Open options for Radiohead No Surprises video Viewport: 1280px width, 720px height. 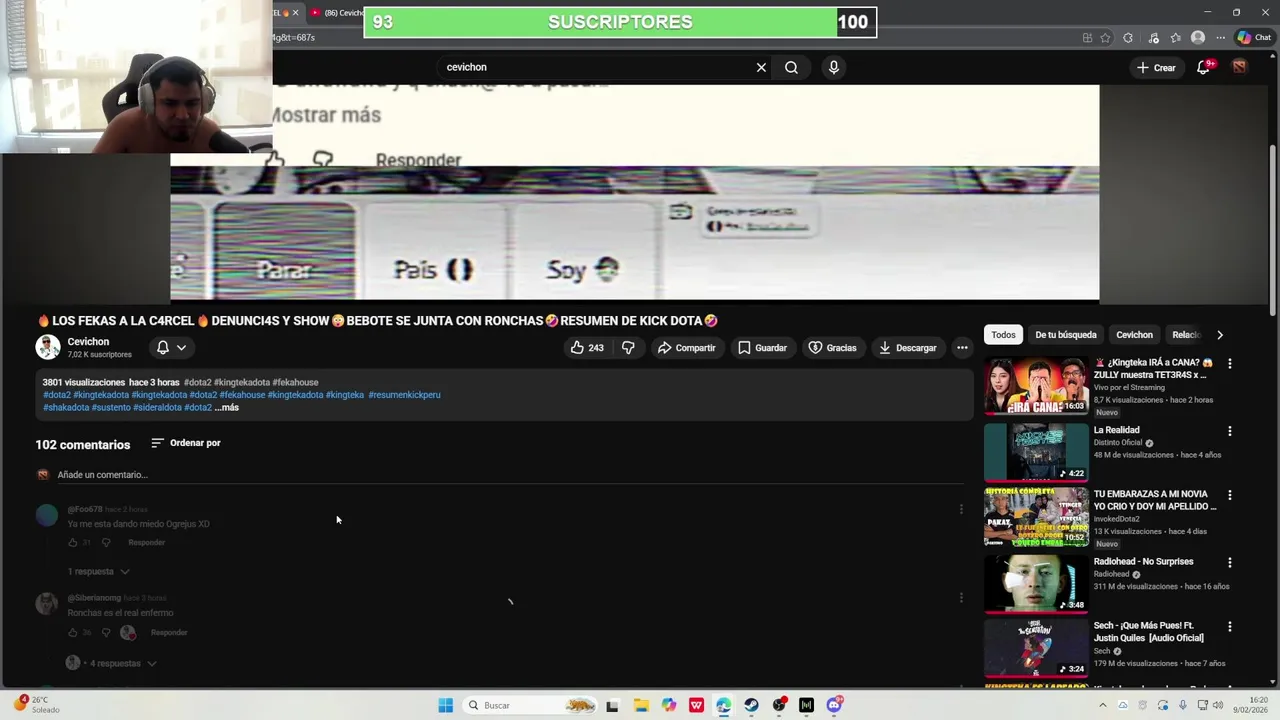tap(1230, 563)
